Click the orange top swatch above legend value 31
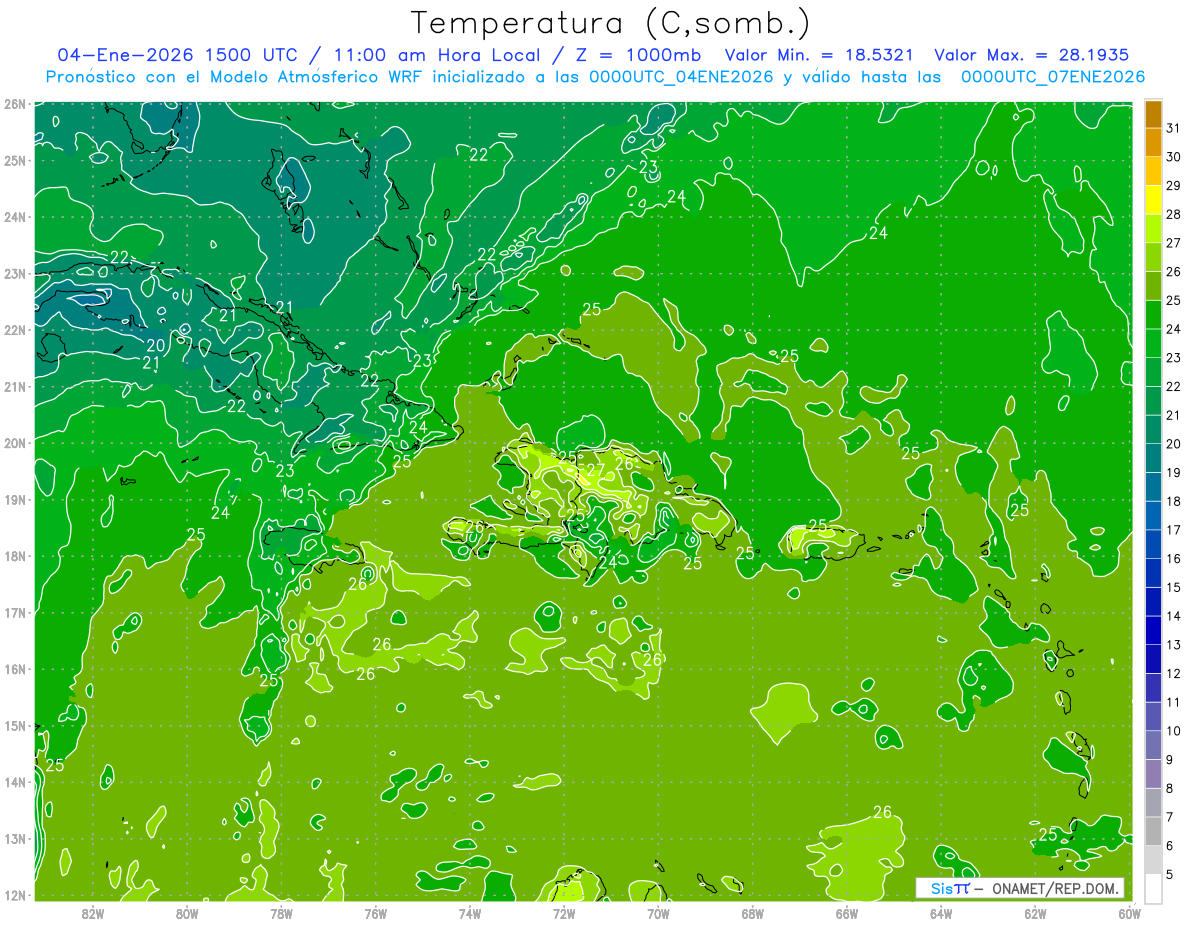This screenshot has width=1200, height=927. (x=1154, y=114)
